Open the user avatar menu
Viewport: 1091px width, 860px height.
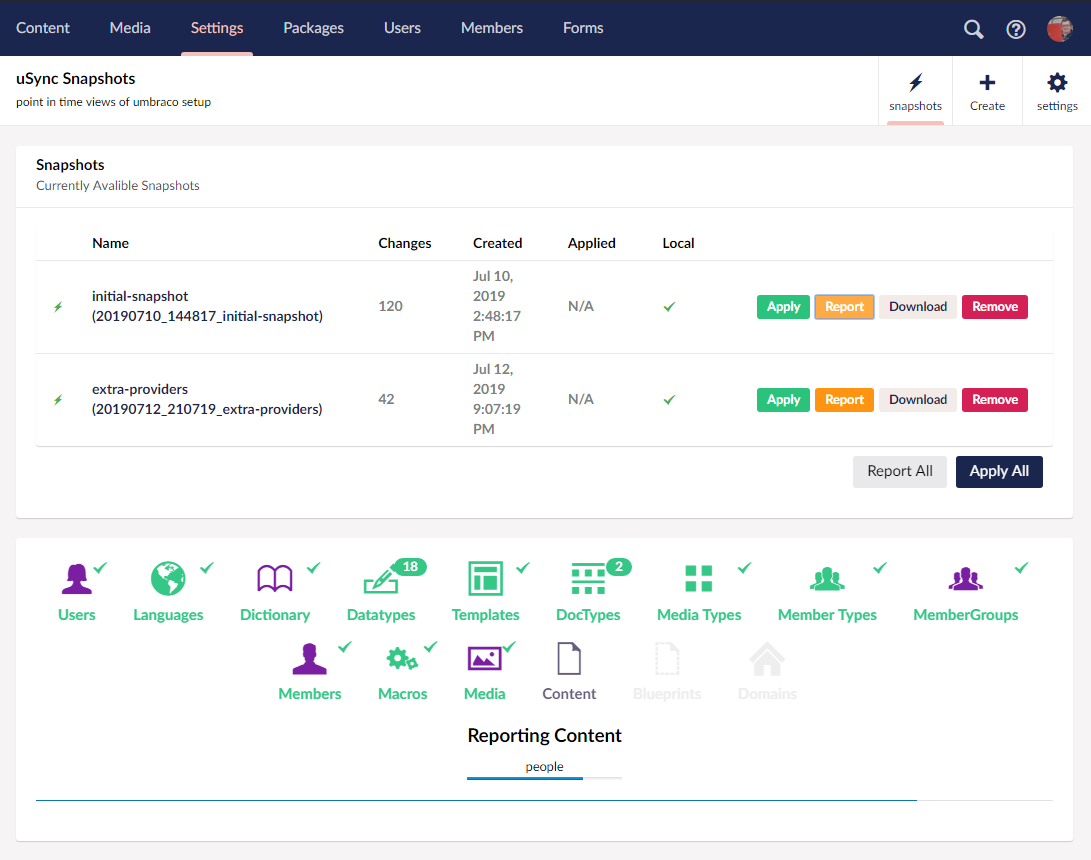pos(1060,29)
